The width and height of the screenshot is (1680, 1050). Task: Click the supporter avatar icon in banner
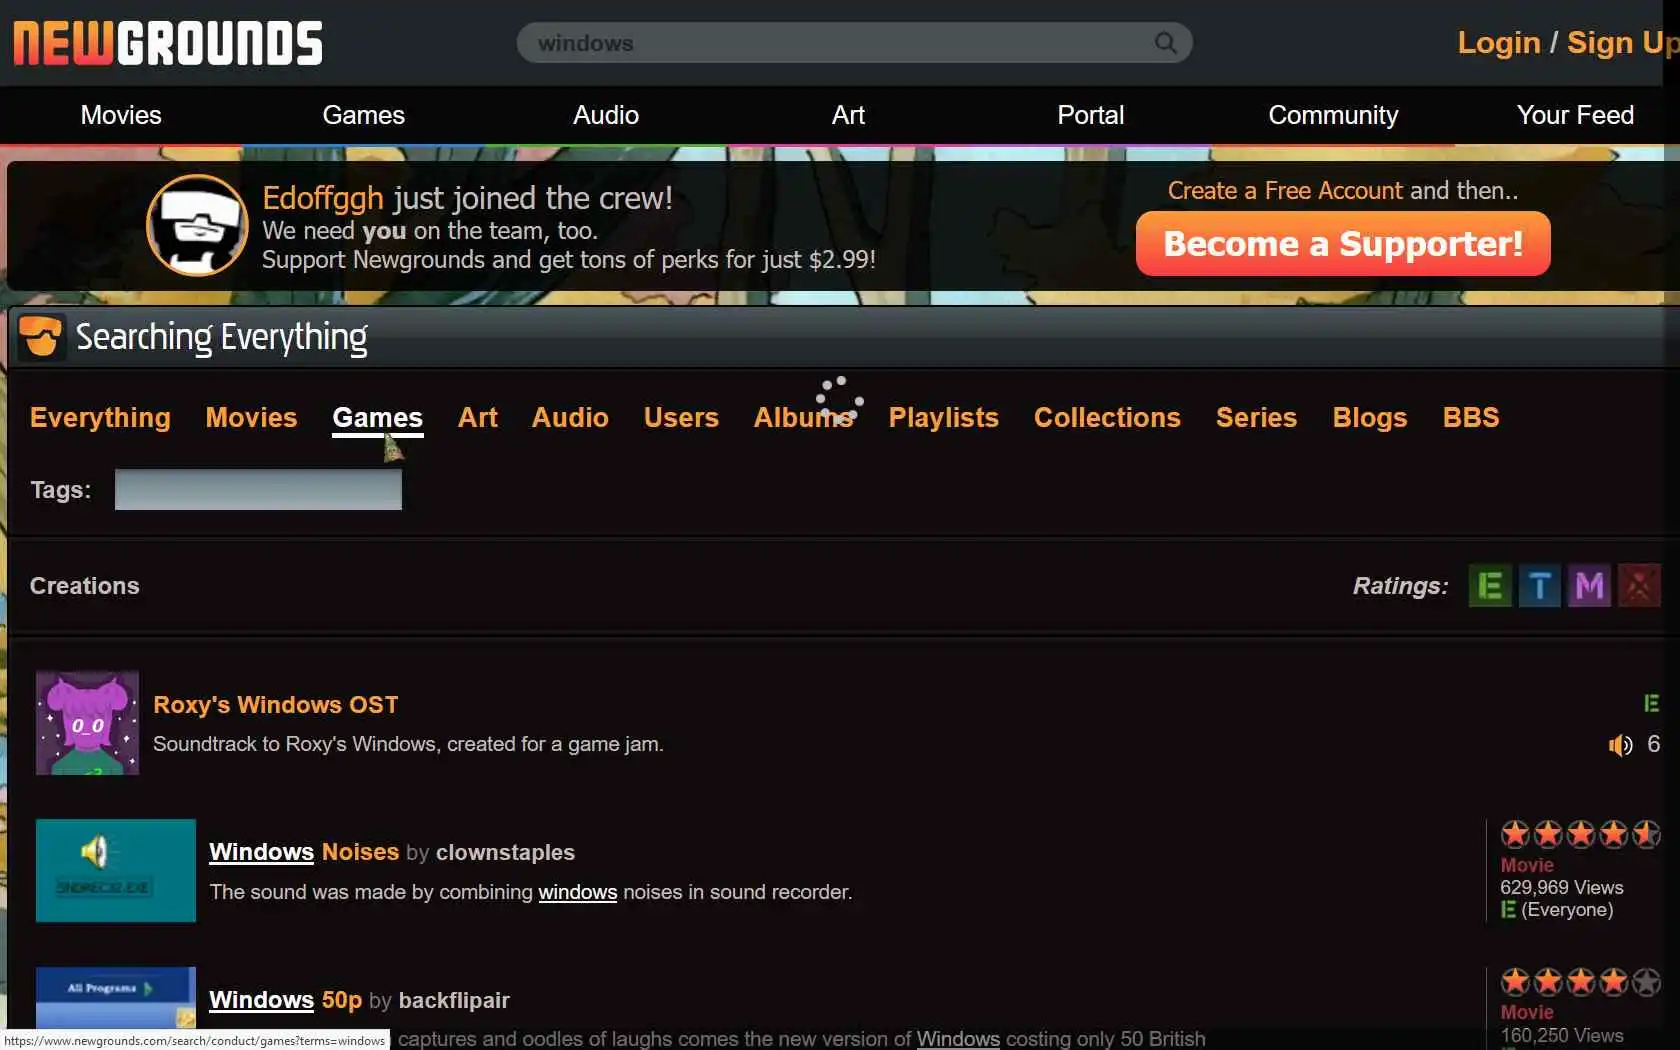pyautogui.click(x=197, y=225)
